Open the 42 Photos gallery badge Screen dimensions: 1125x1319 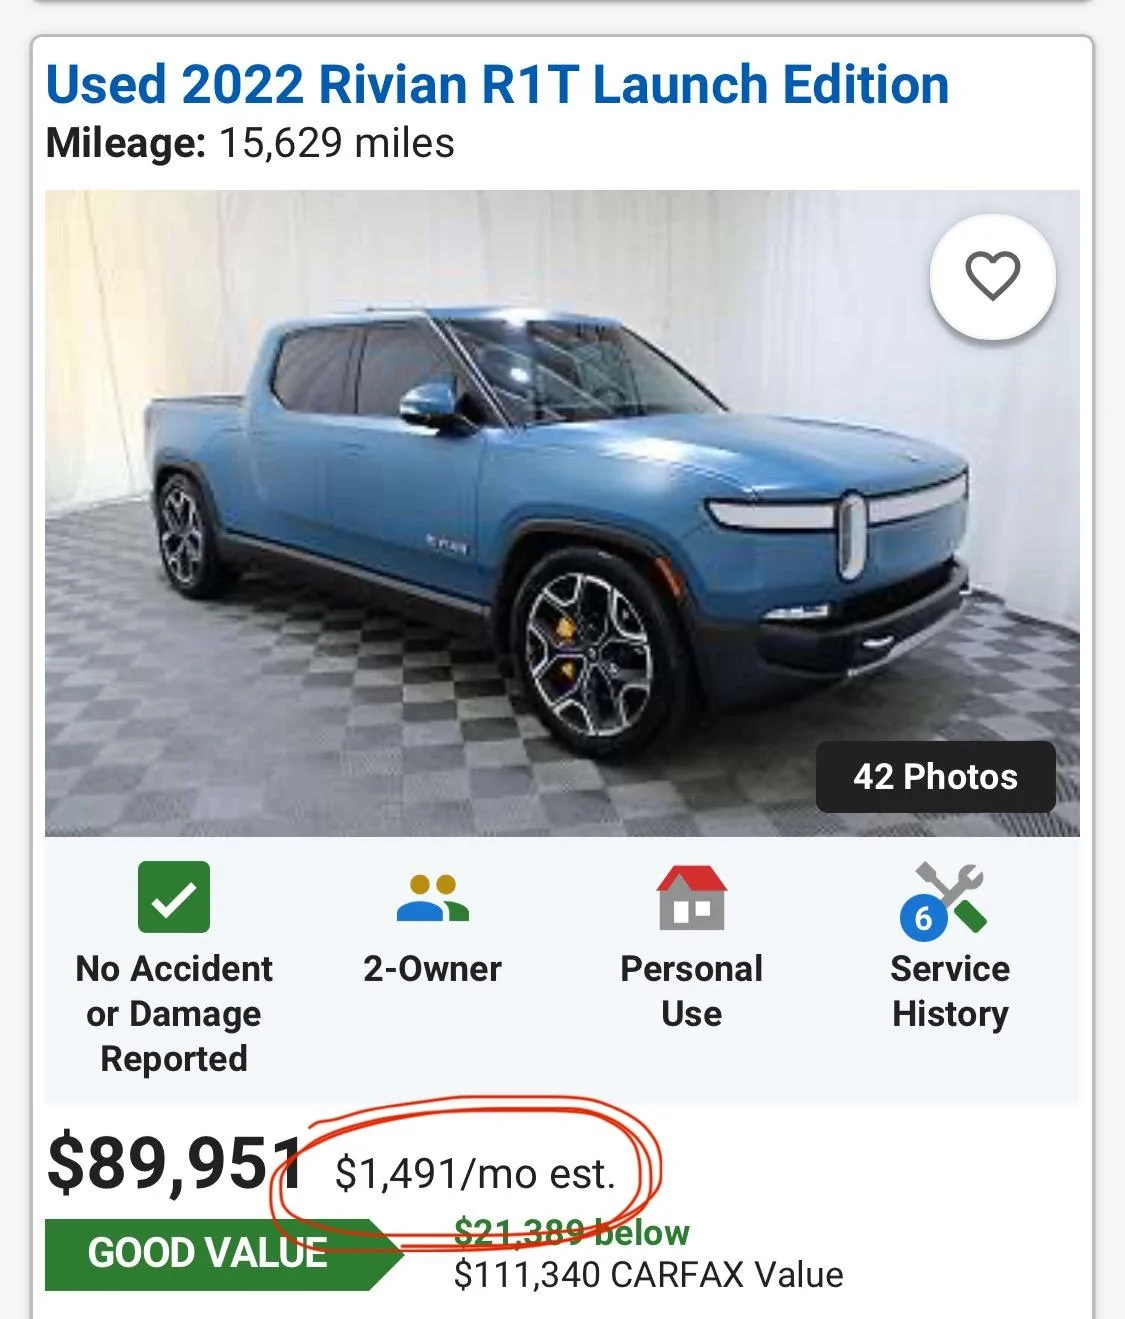pos(935,777)
